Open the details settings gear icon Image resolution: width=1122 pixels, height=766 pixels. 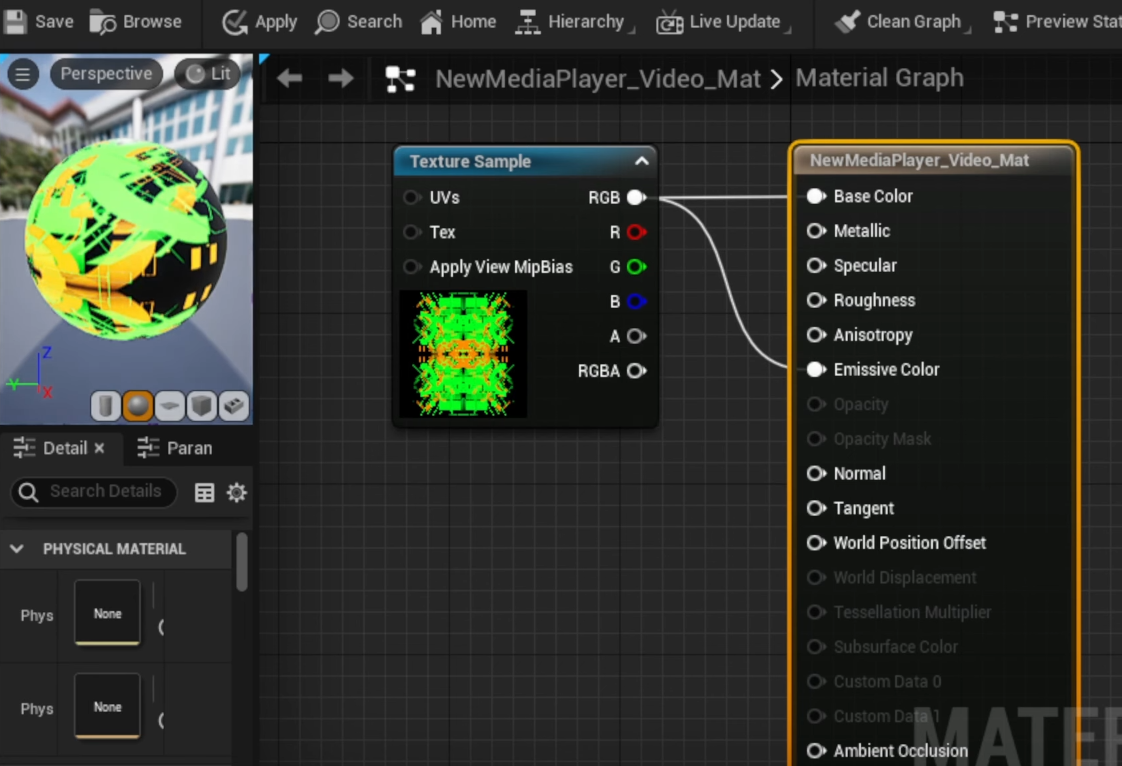click(237, 492)
